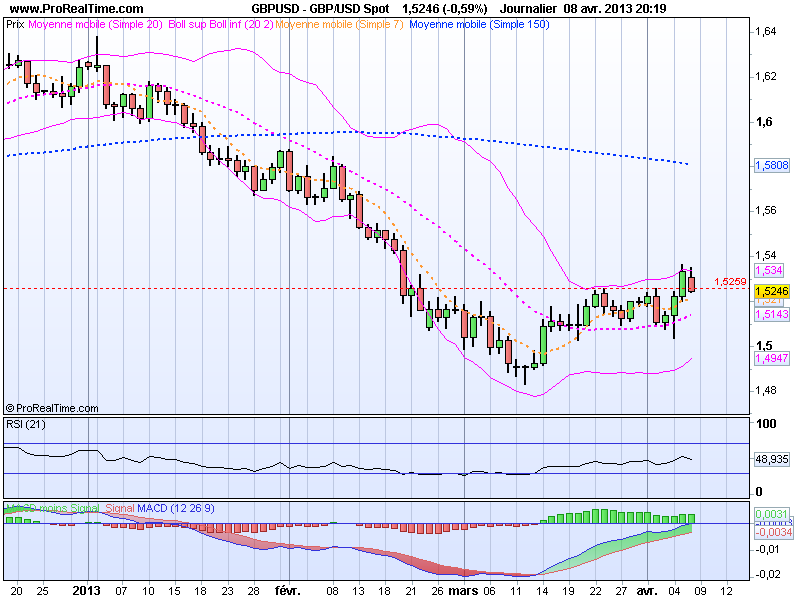
Task: Click the 12 date label on time axis
Action: click(x=727, y=591)
